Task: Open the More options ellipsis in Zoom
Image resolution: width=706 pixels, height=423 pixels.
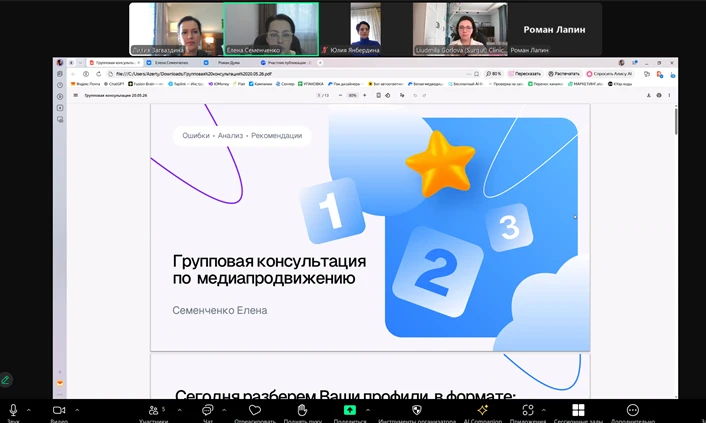Action: (633, 410)
